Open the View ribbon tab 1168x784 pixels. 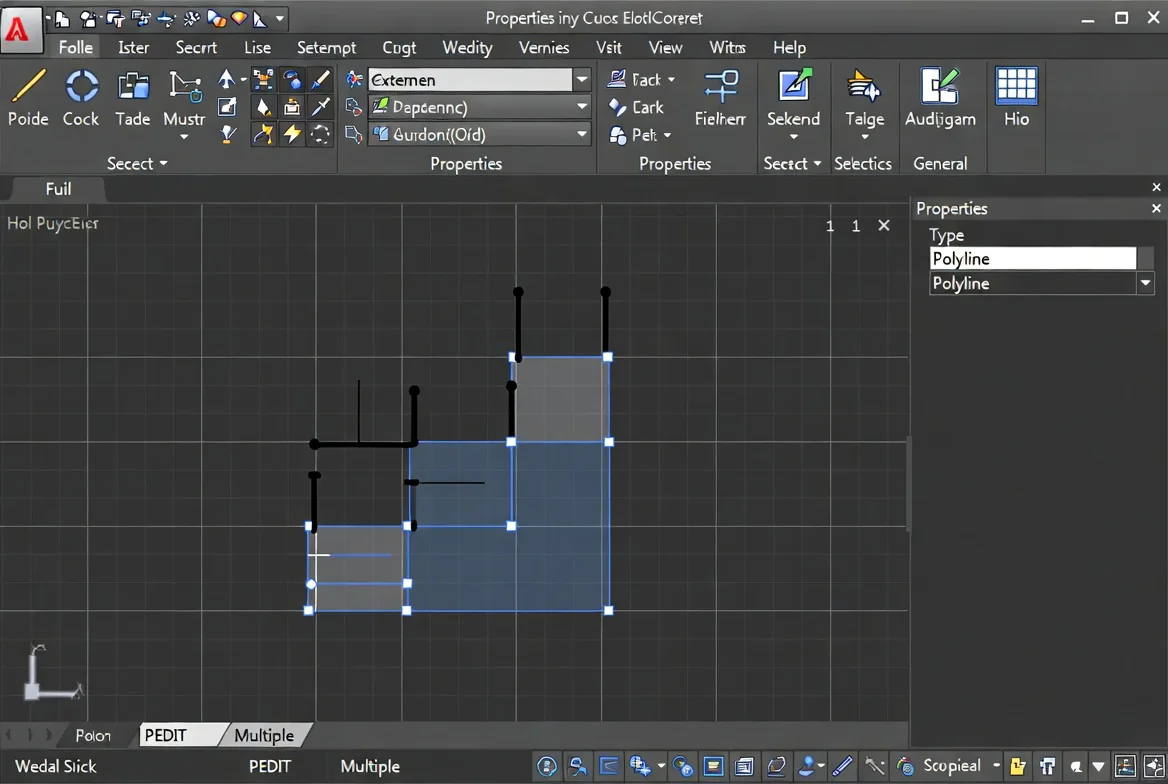pos(665,48)
